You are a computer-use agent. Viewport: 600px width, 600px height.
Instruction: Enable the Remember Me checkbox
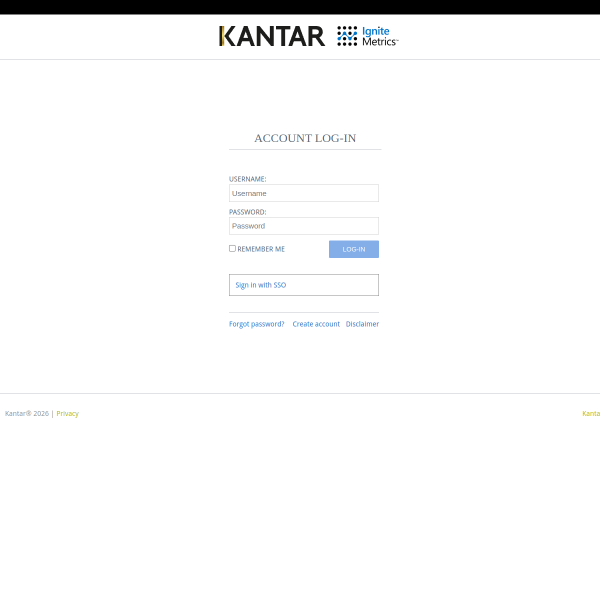click(232, 248)
